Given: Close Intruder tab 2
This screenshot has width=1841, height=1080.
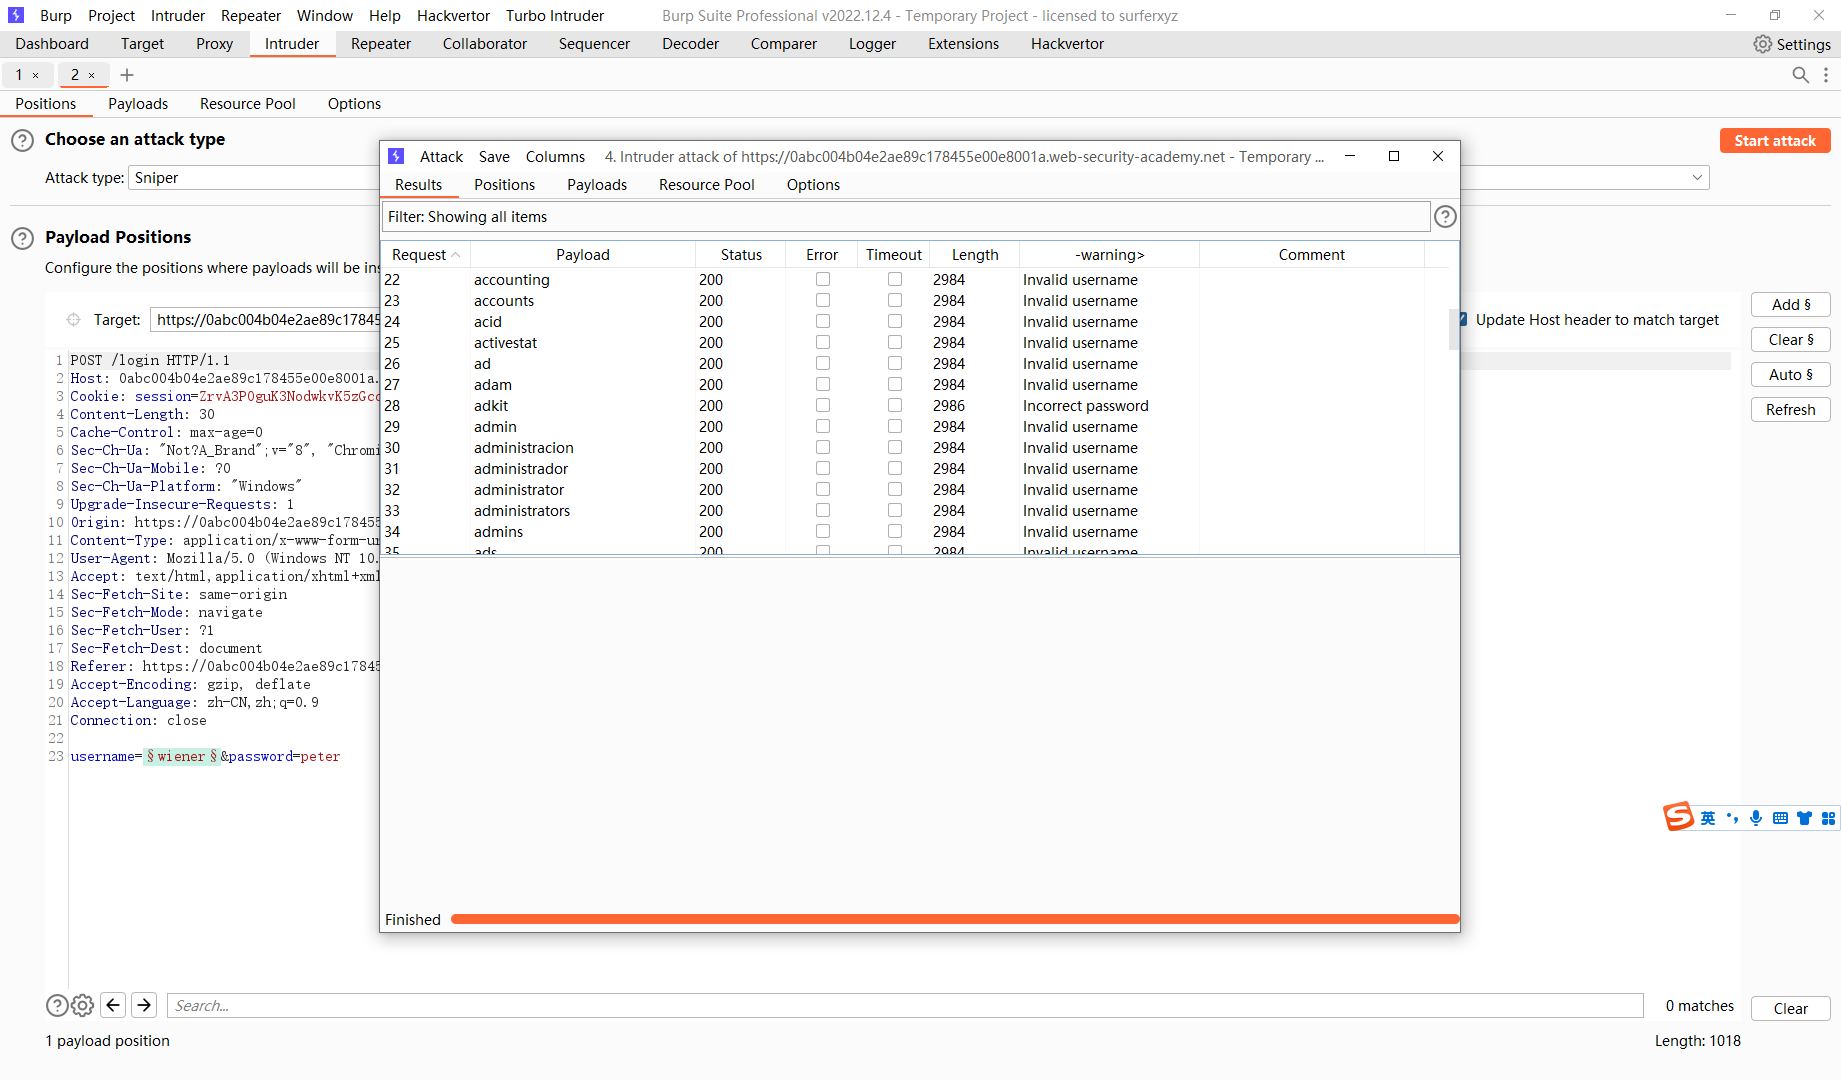Looking at the screenshot, I should click(92, 75).
